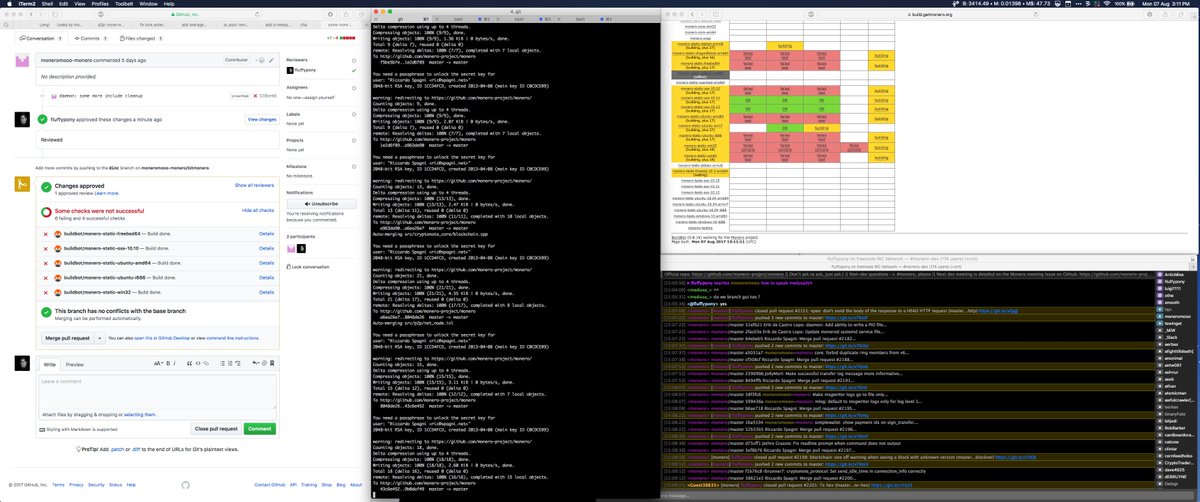1200x502 pixels.
Task: Edit moneromooo-monero's comment with pencil icon
Action: [x=271, y=60]
